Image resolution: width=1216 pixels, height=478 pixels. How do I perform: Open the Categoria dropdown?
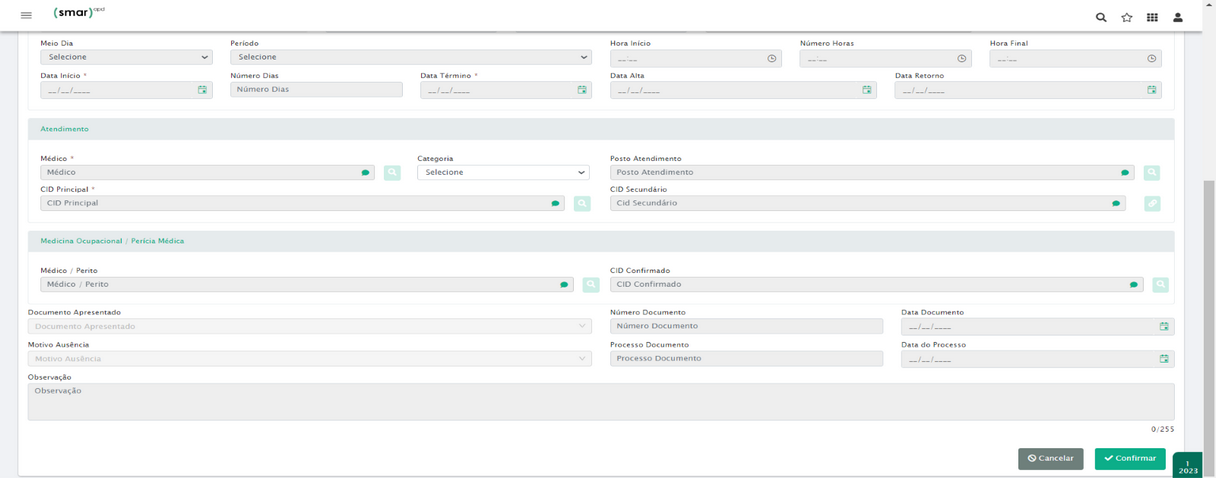click(503, 172)
